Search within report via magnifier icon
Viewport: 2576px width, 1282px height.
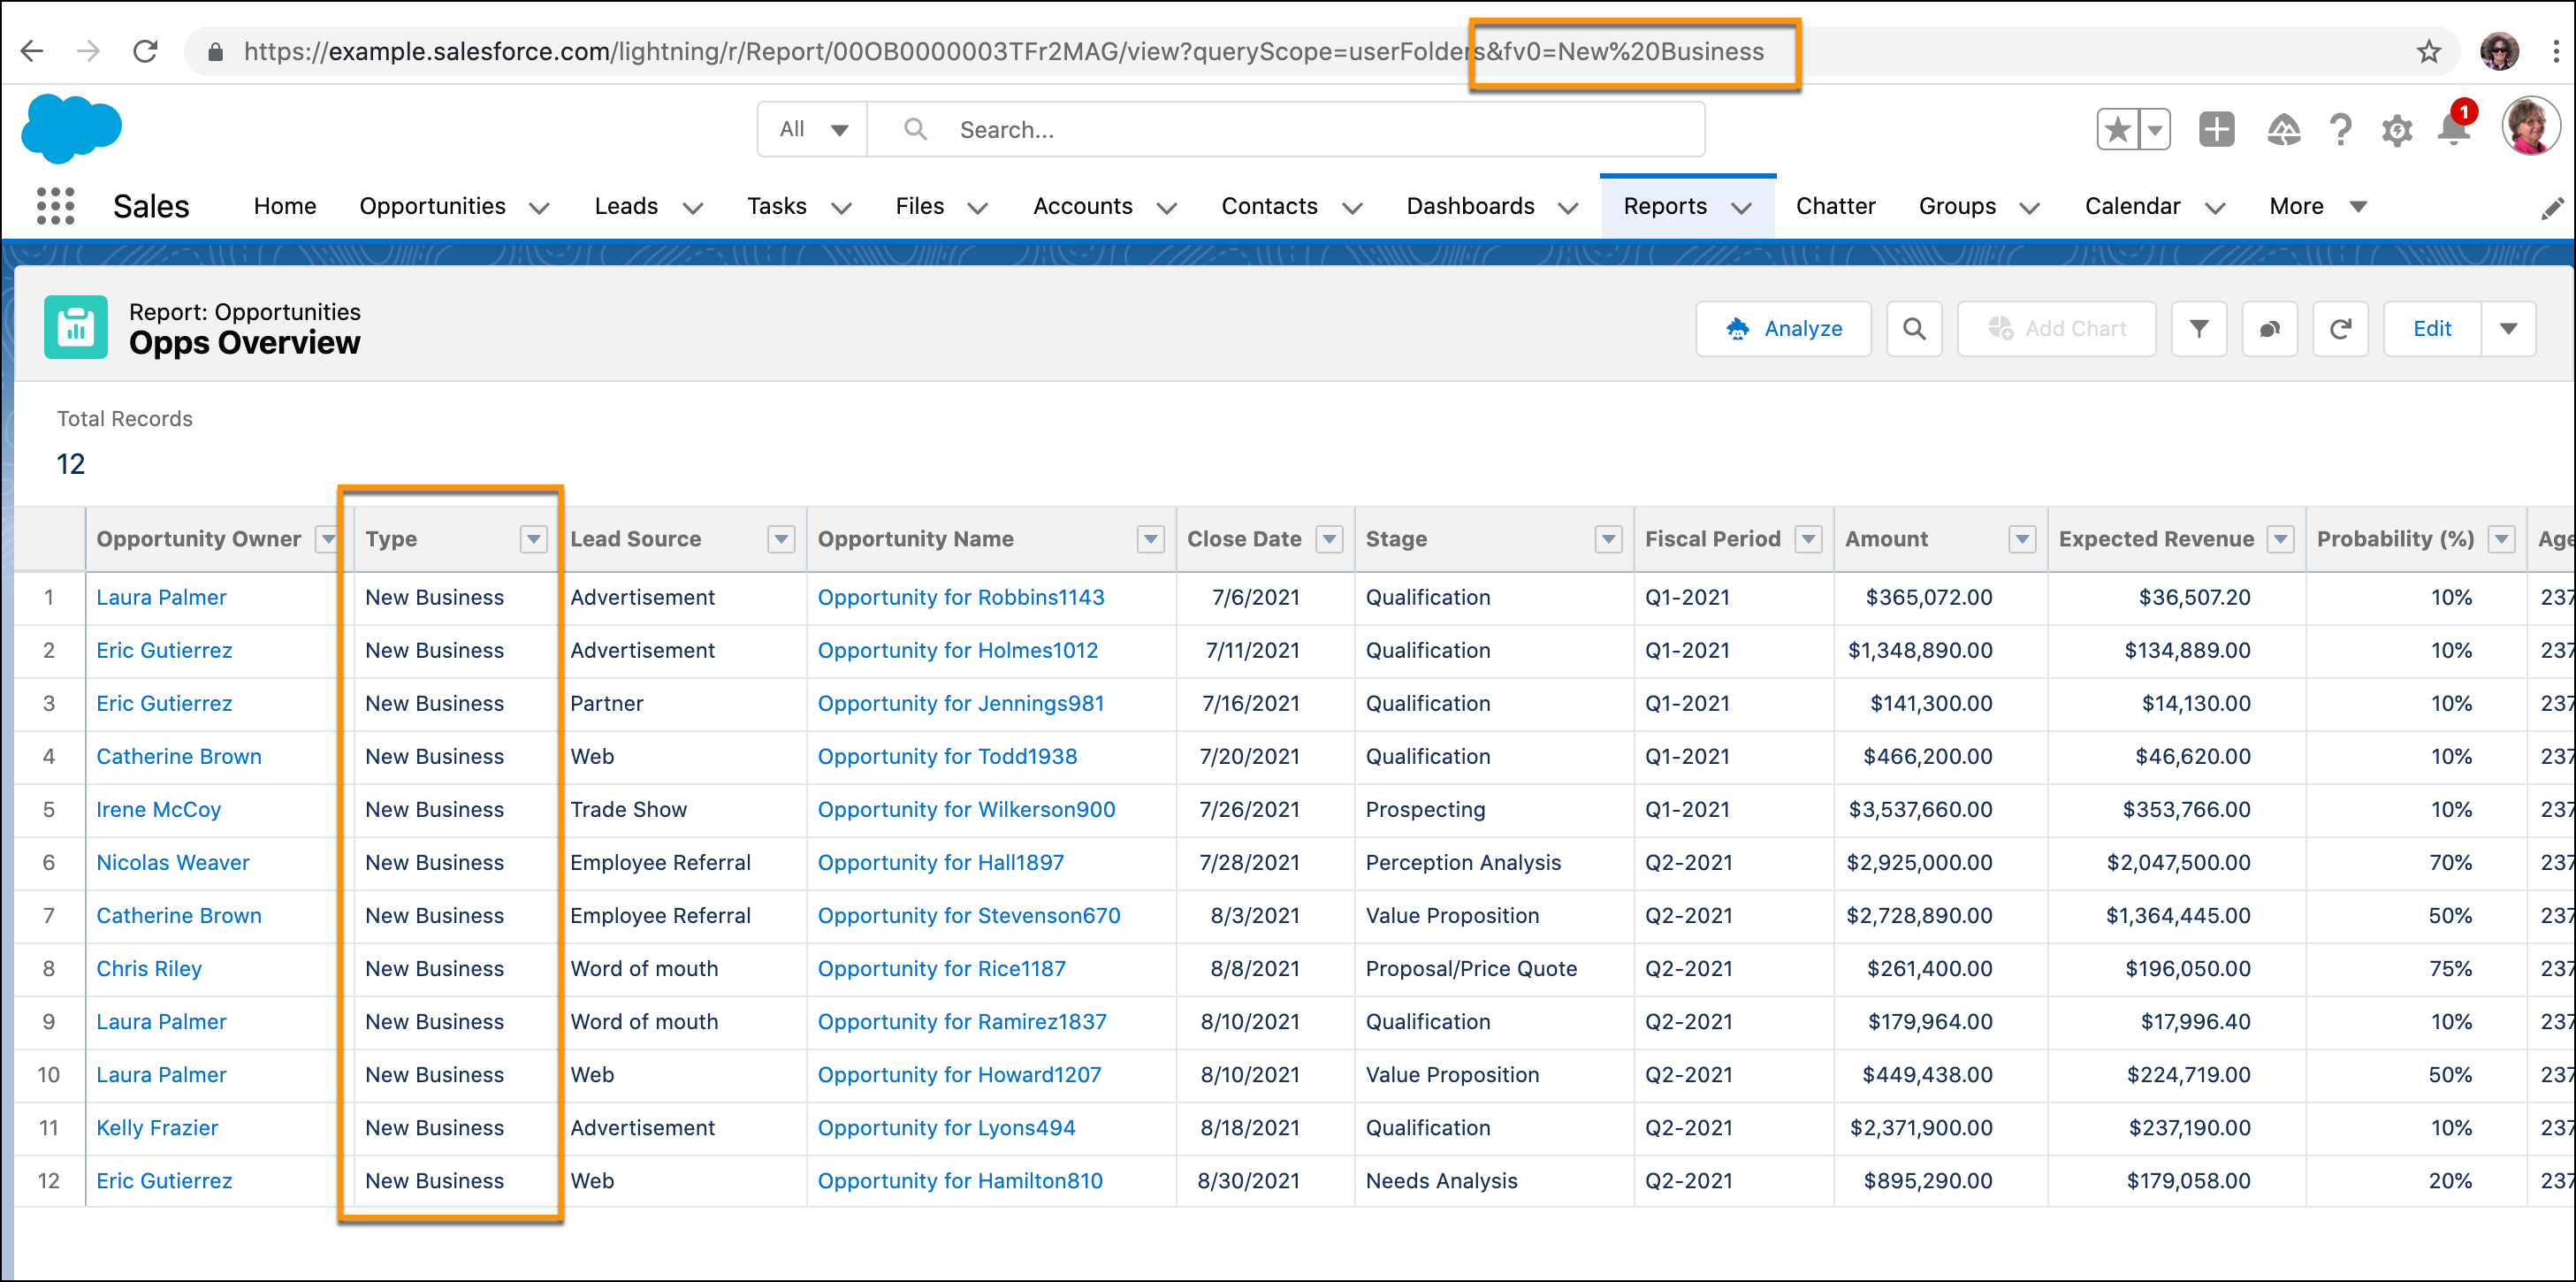1914,328
